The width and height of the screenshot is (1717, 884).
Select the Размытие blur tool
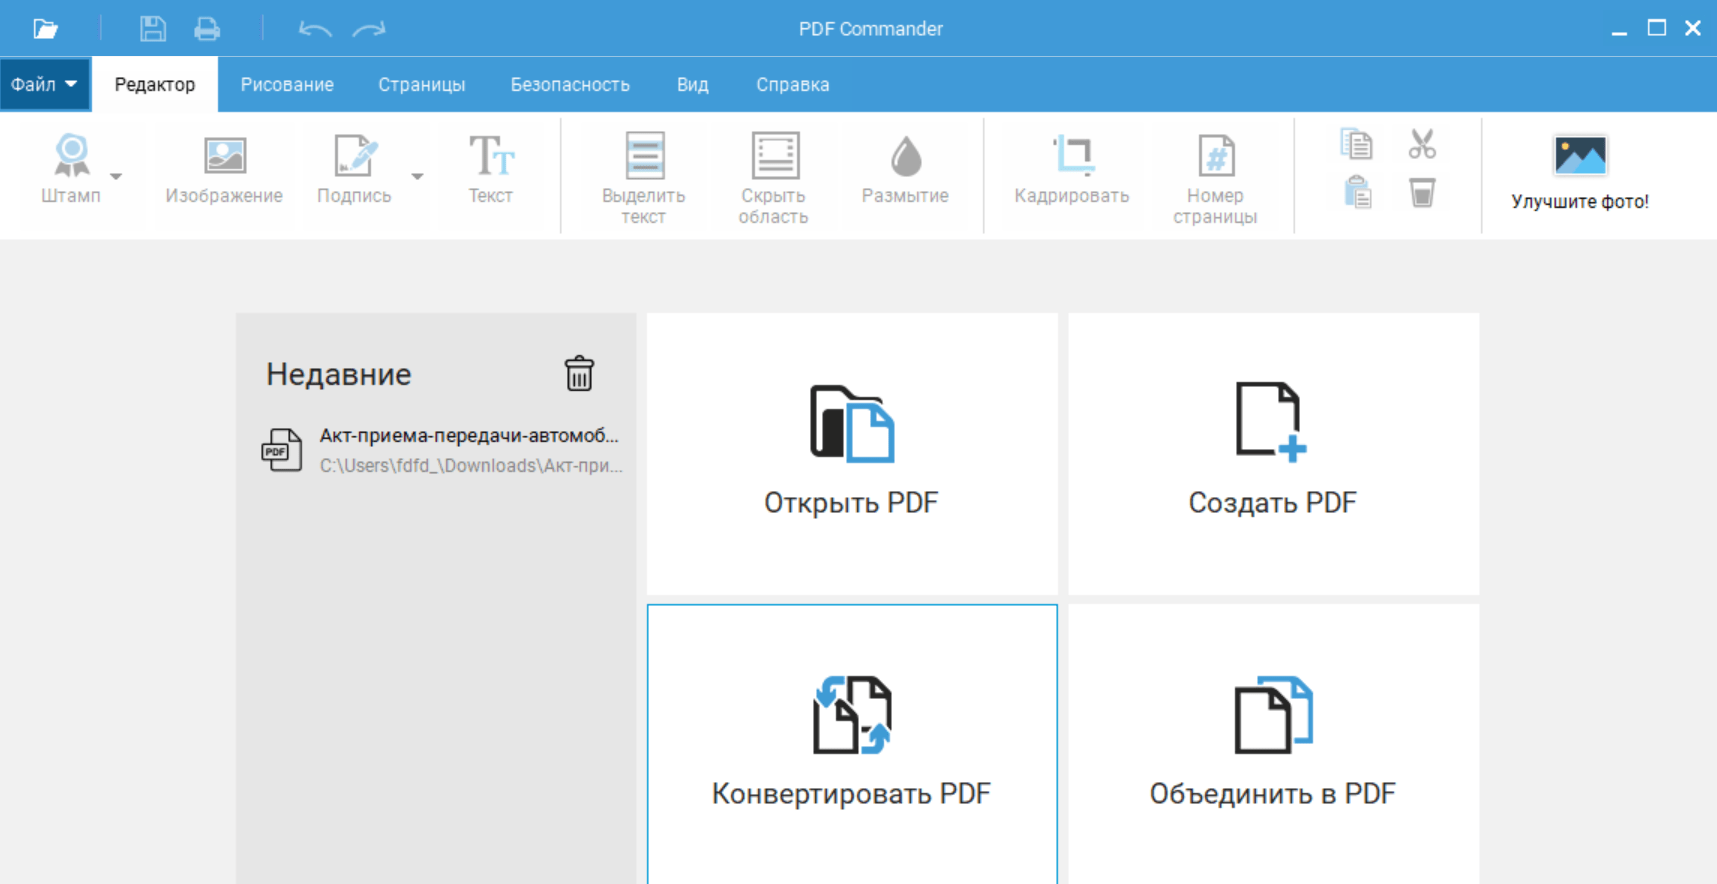click(x=905, y=169)
